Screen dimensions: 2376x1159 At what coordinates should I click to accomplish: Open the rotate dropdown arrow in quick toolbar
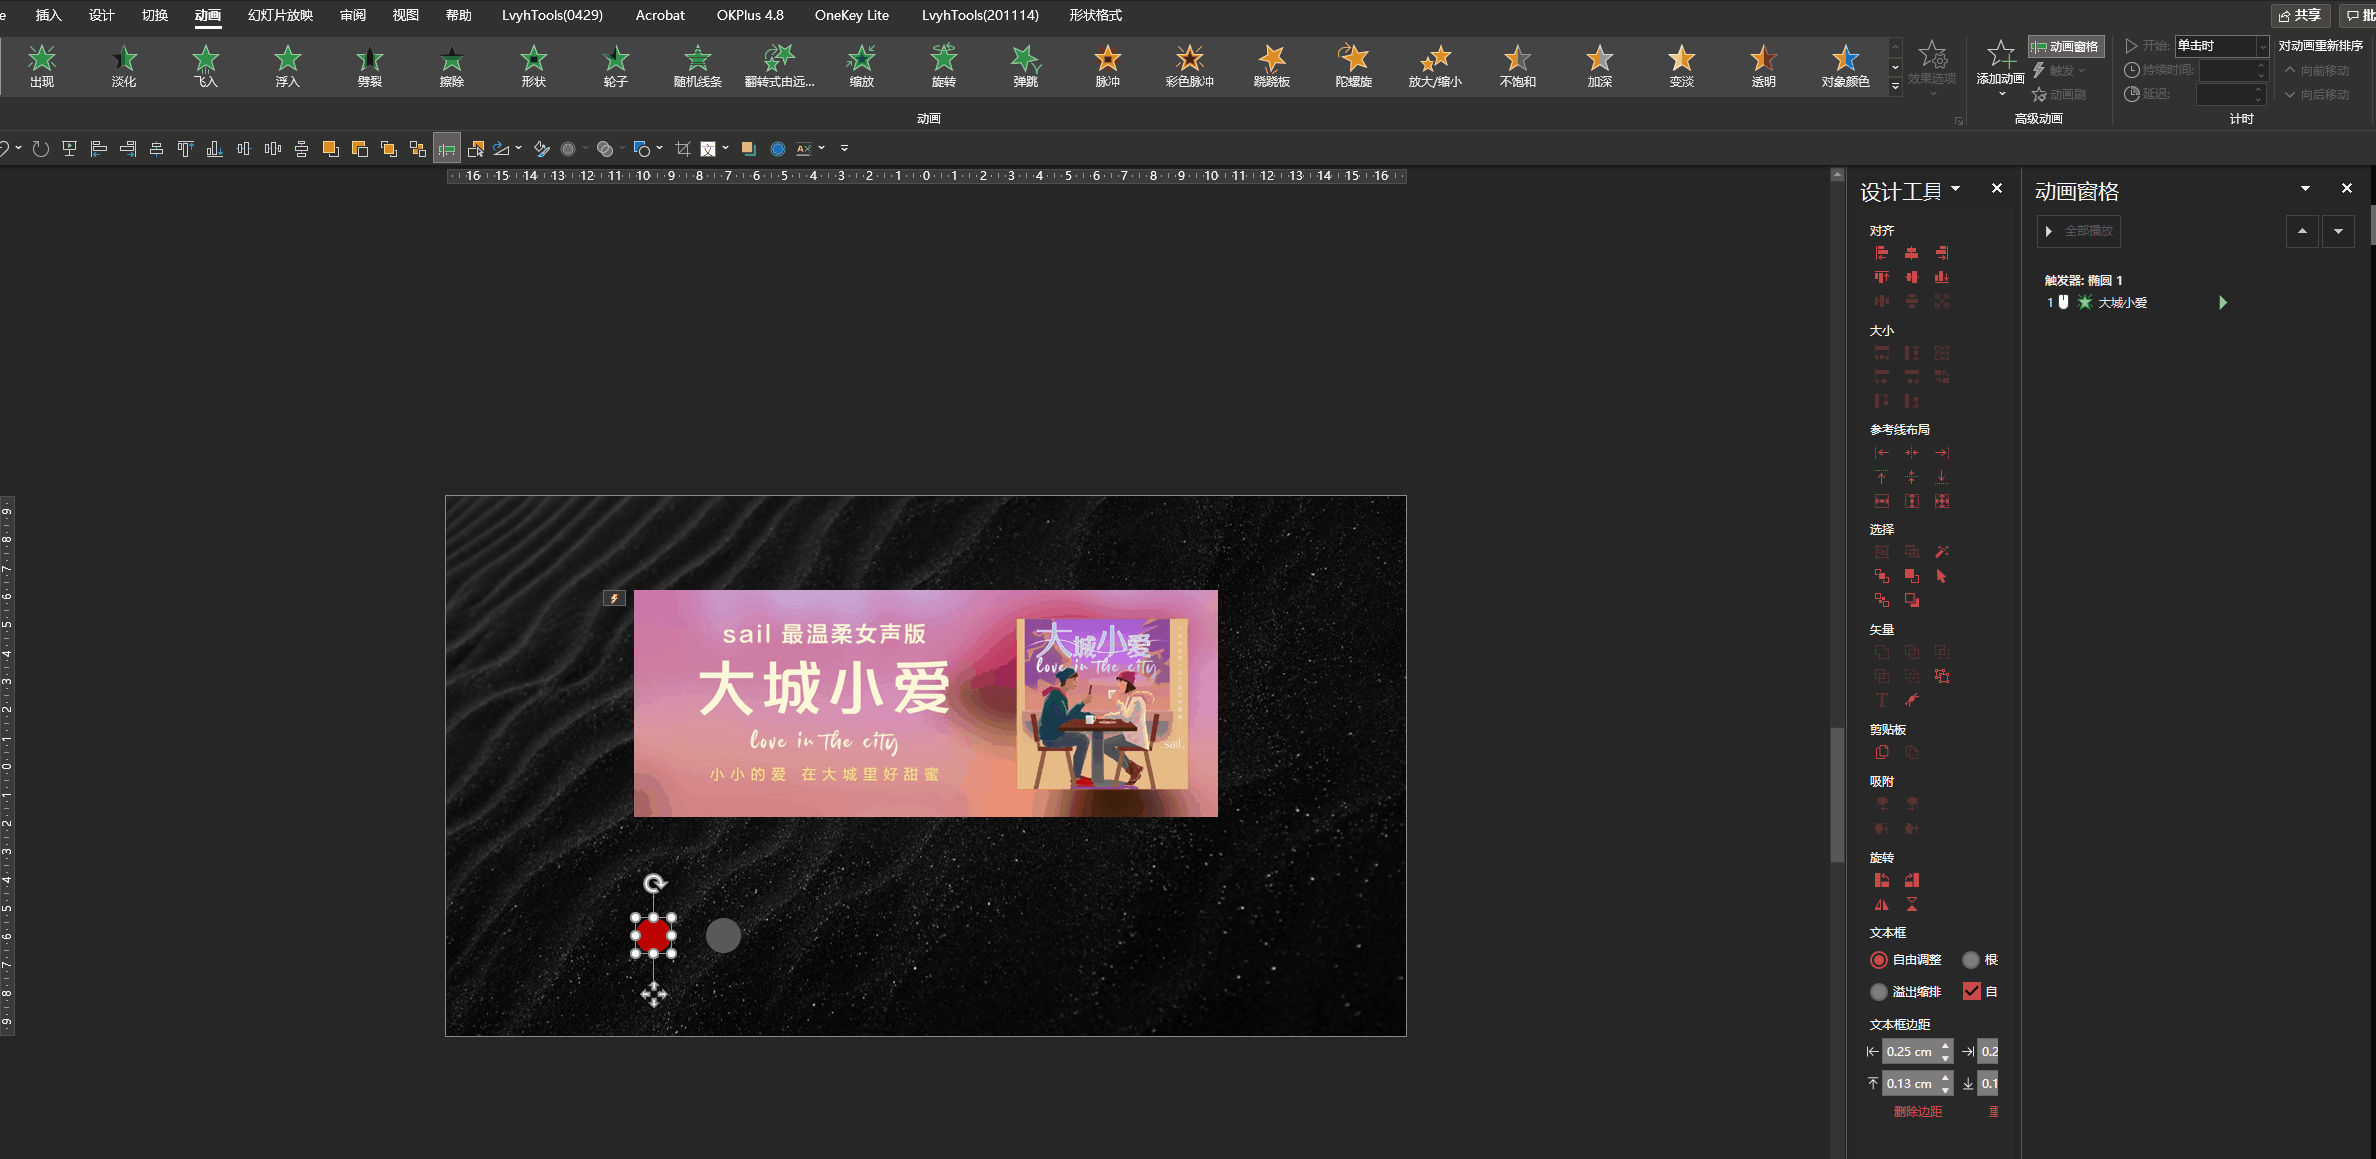tap(518, 149)
